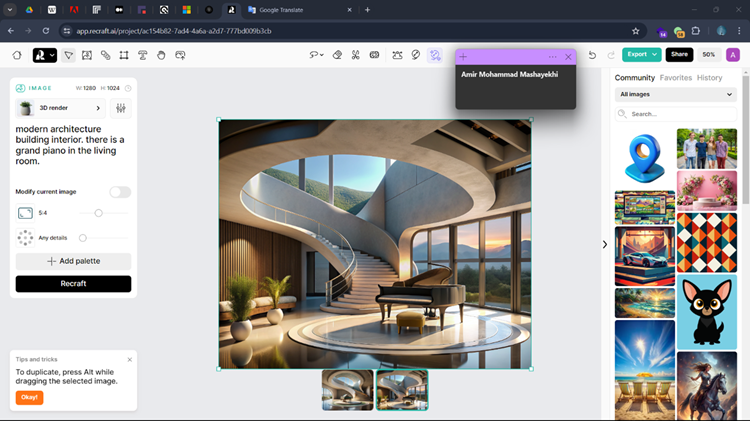Viewport: 750px width, 421px height.
Task: Undo the last action
Action: (592, 55)
